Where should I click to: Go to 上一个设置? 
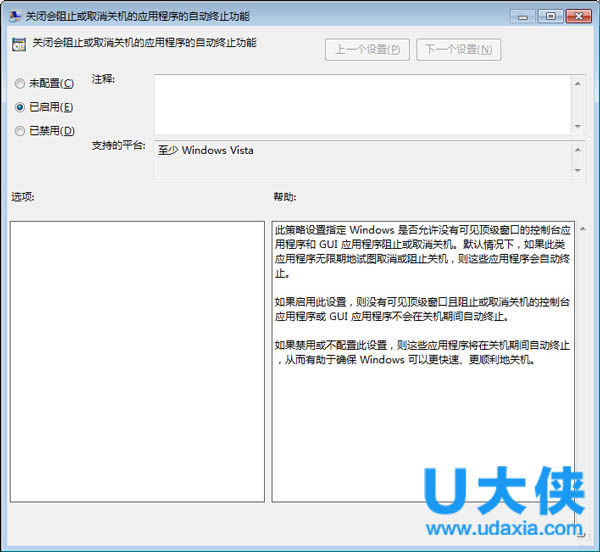pos(367,49)
